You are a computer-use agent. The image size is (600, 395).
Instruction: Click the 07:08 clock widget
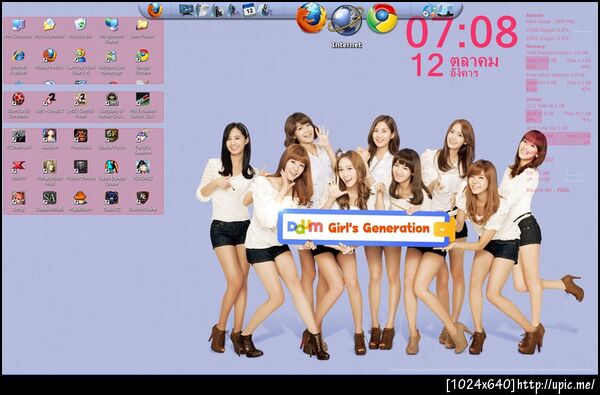click(462, 32)
